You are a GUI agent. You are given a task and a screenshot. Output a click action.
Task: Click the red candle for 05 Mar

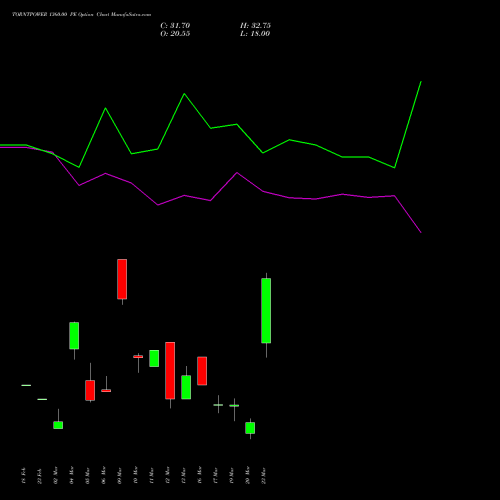pos(90,390)
